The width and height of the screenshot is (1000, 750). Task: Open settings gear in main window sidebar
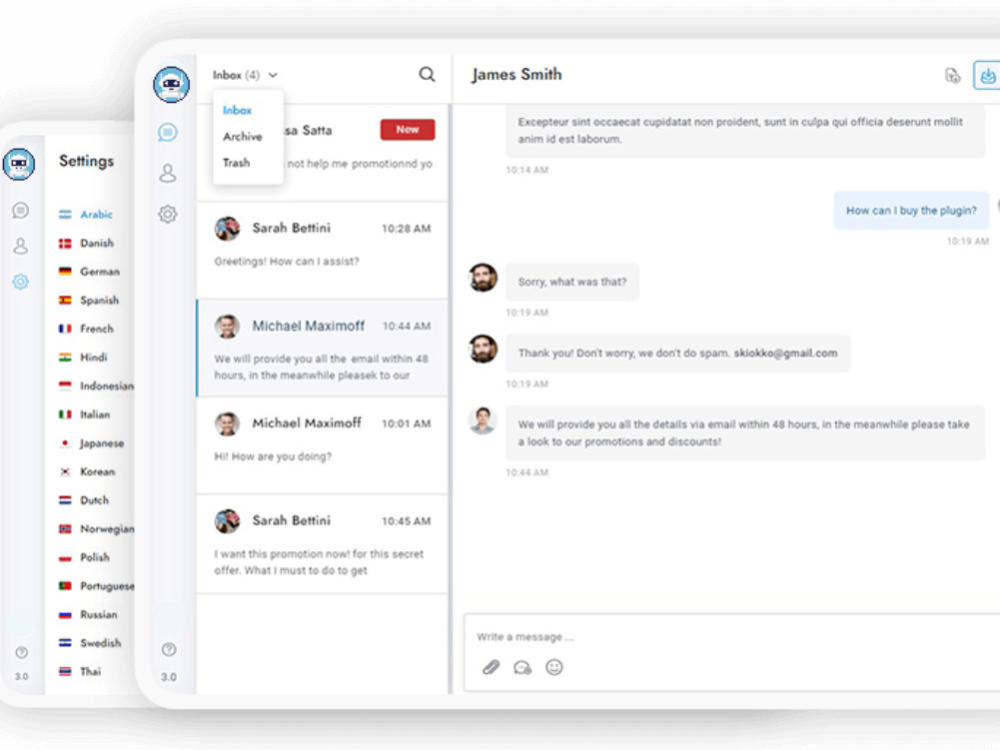pos(168,214)
